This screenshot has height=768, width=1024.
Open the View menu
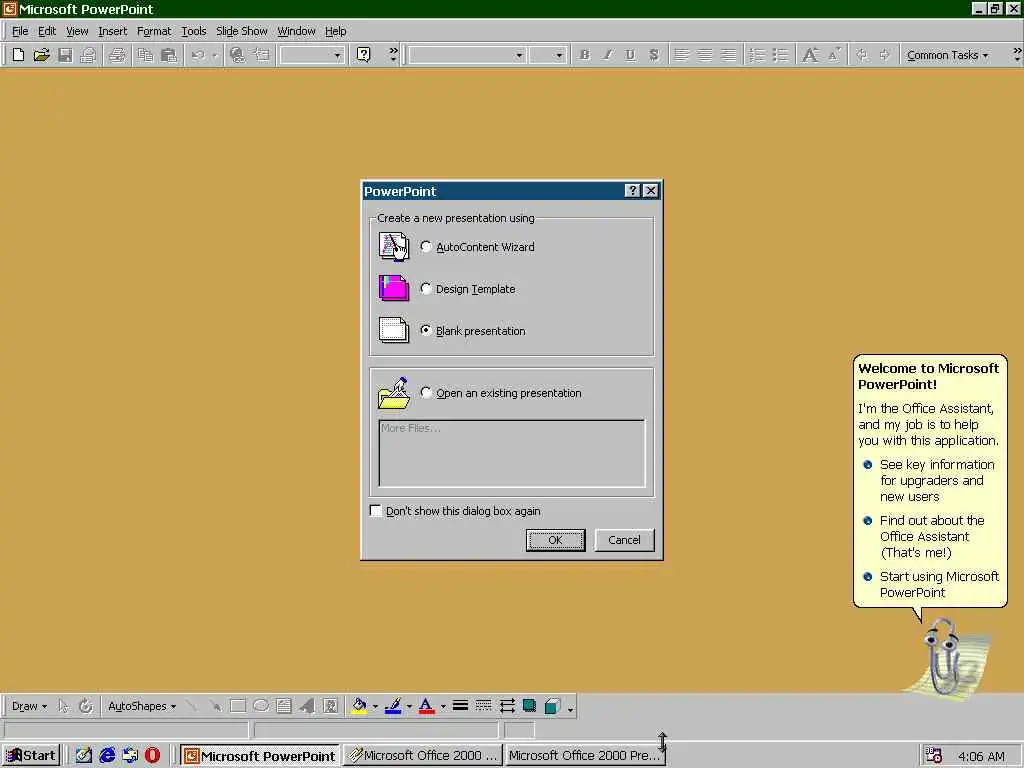pyautogui.click(x=77, y=31)
